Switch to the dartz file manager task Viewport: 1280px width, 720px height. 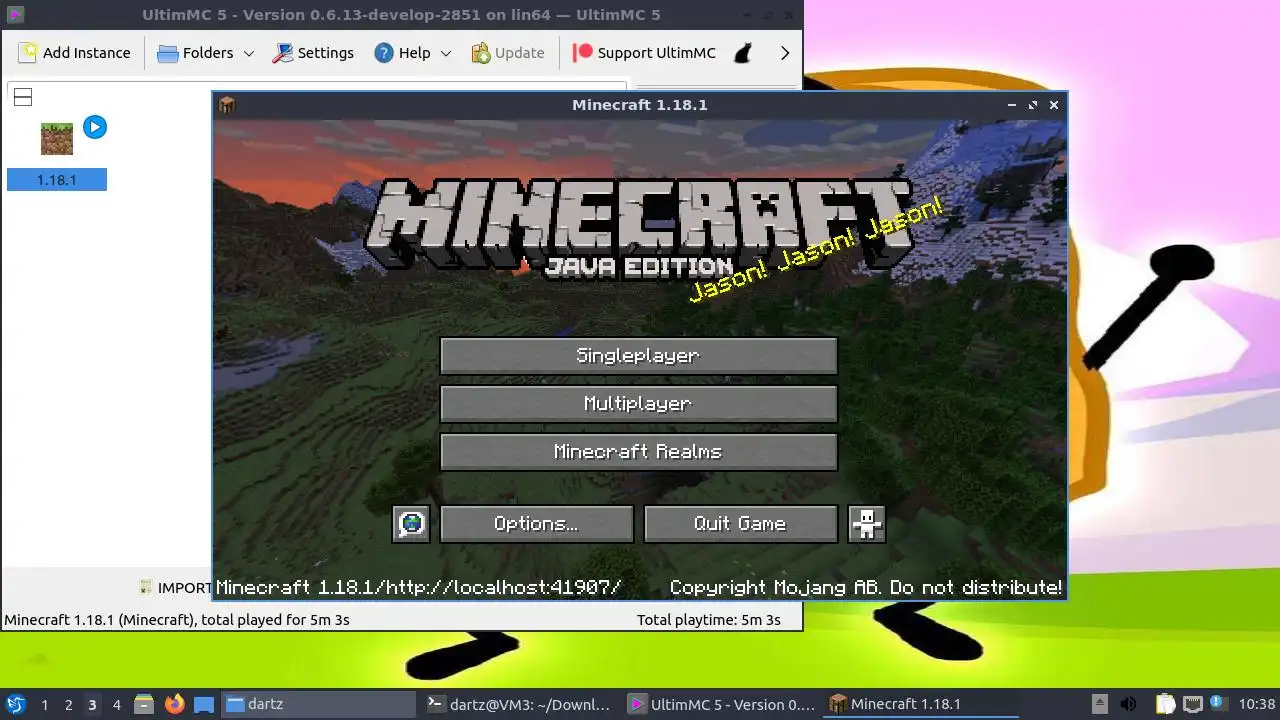(318, 704)
